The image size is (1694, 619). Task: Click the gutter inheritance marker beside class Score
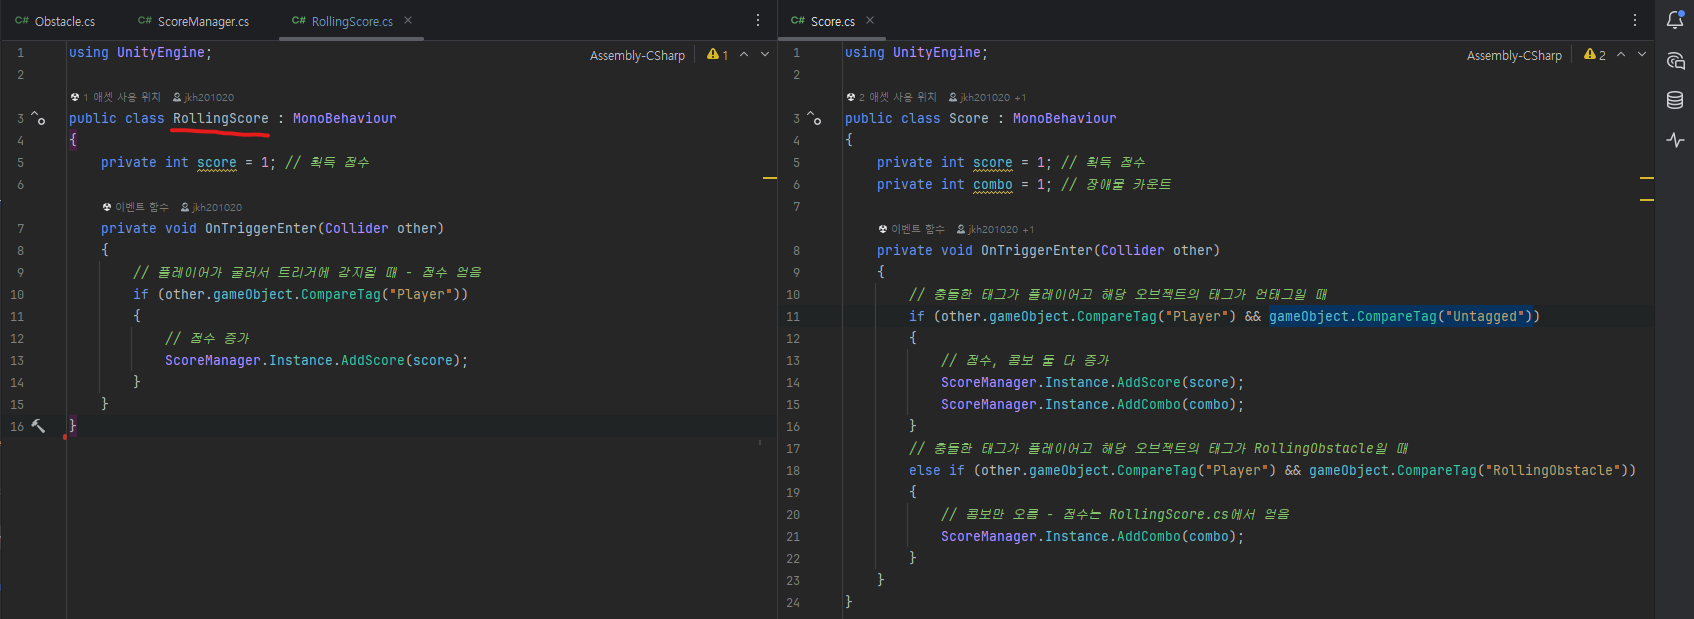(x=814, y=118)
